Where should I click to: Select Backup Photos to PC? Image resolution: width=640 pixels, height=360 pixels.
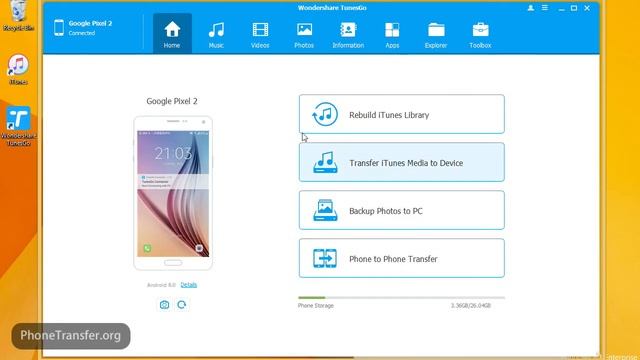pos(402,210)
